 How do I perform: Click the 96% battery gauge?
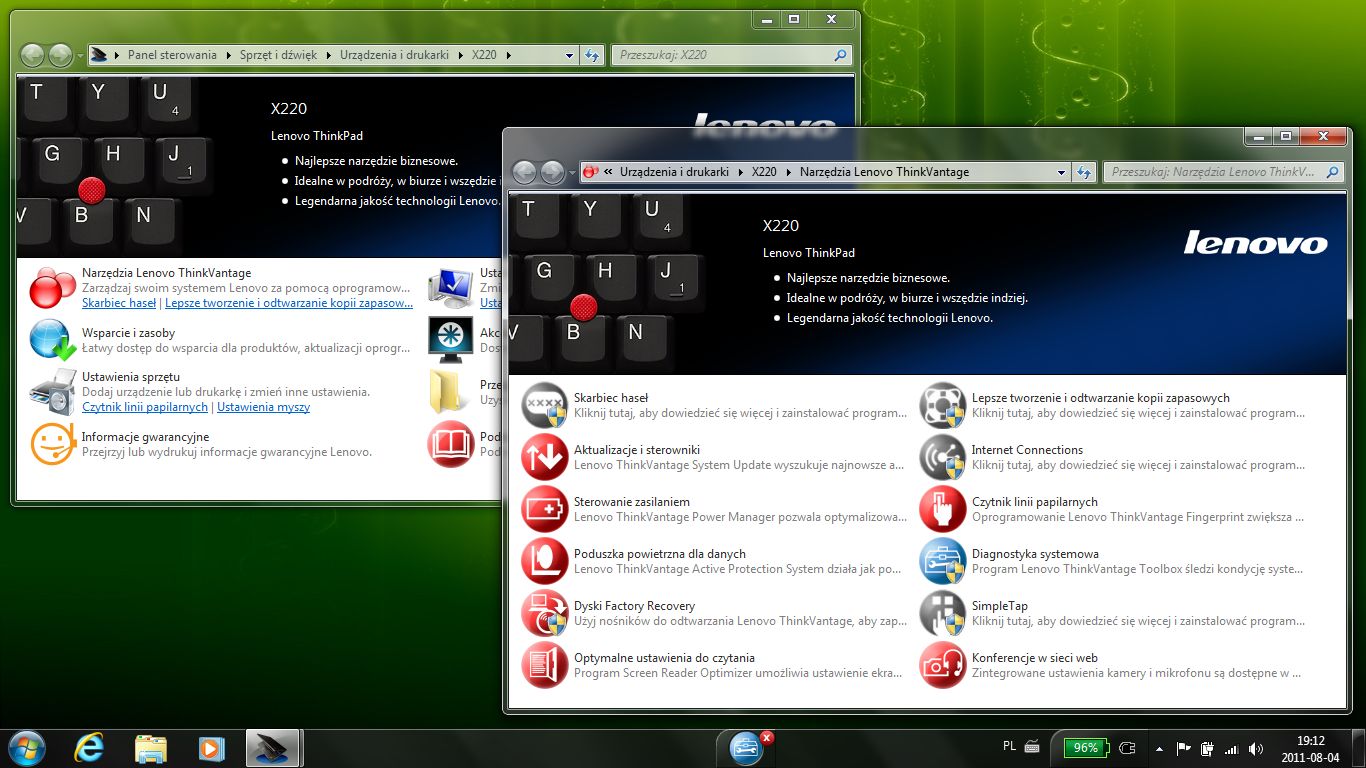point(1087,748)
